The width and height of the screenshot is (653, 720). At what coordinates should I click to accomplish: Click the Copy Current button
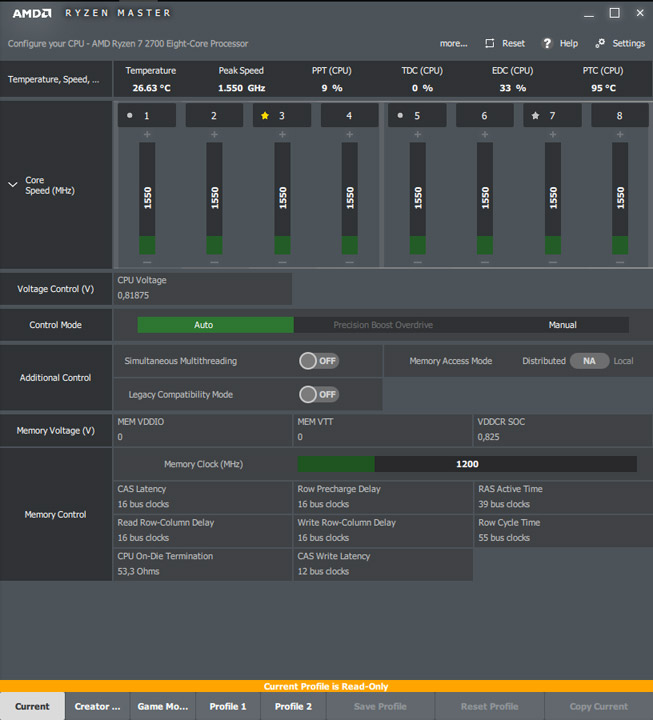coord(598,706)
